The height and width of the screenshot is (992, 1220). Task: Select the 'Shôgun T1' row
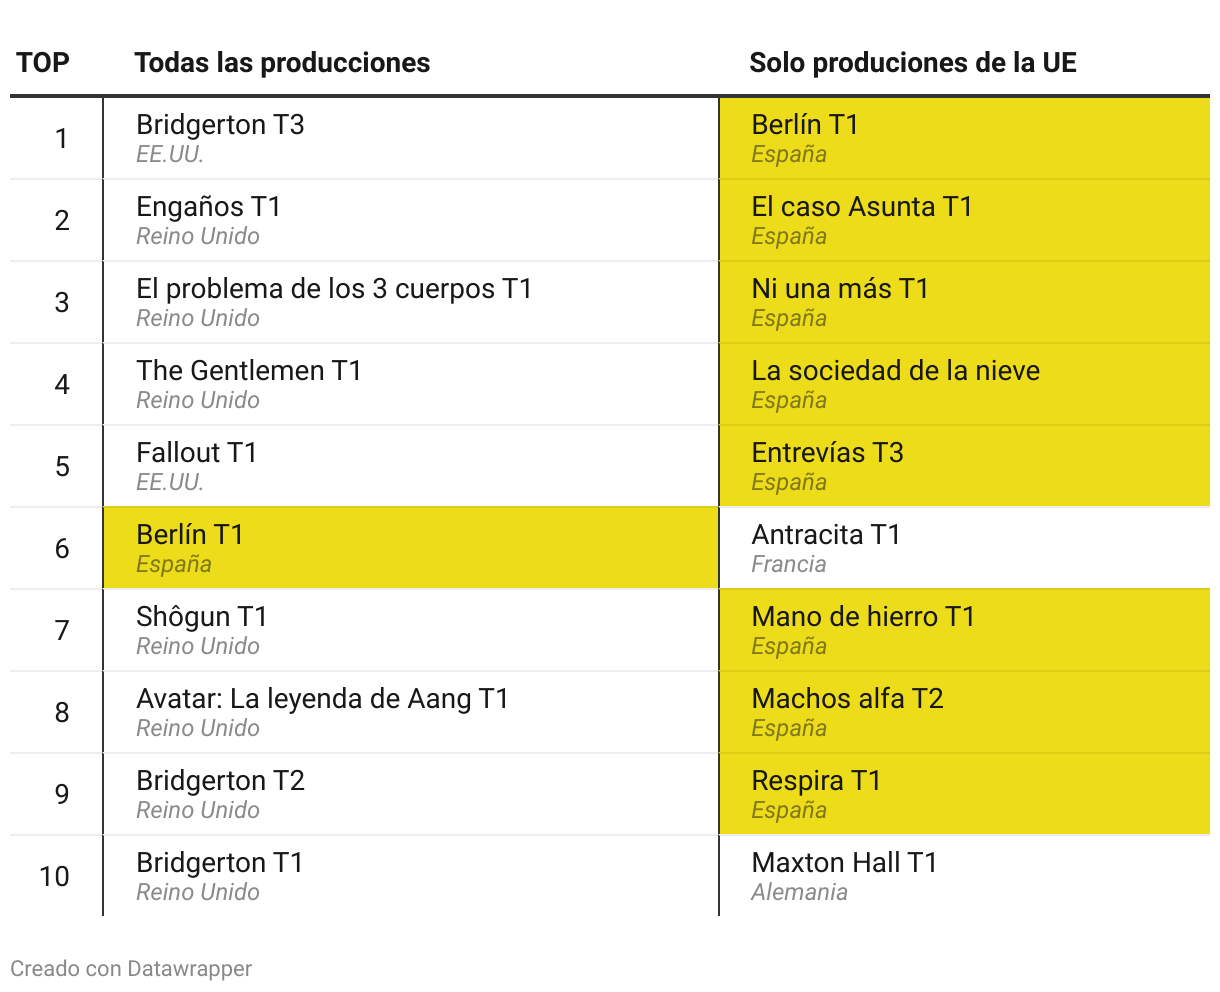[202, 617]
